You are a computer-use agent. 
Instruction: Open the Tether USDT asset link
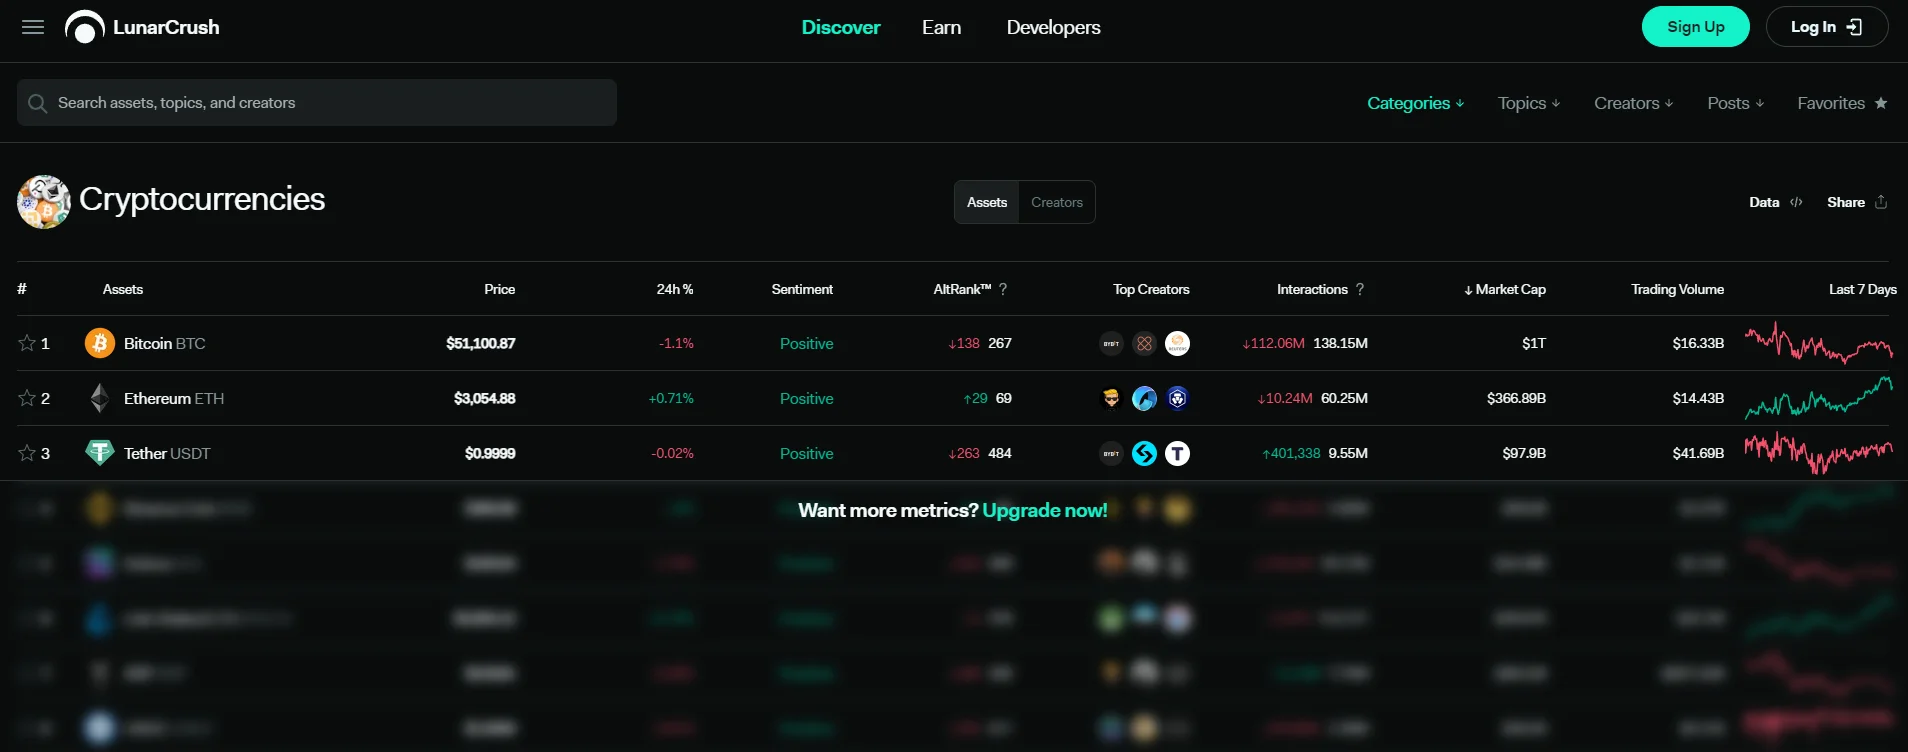coord(167,453)
